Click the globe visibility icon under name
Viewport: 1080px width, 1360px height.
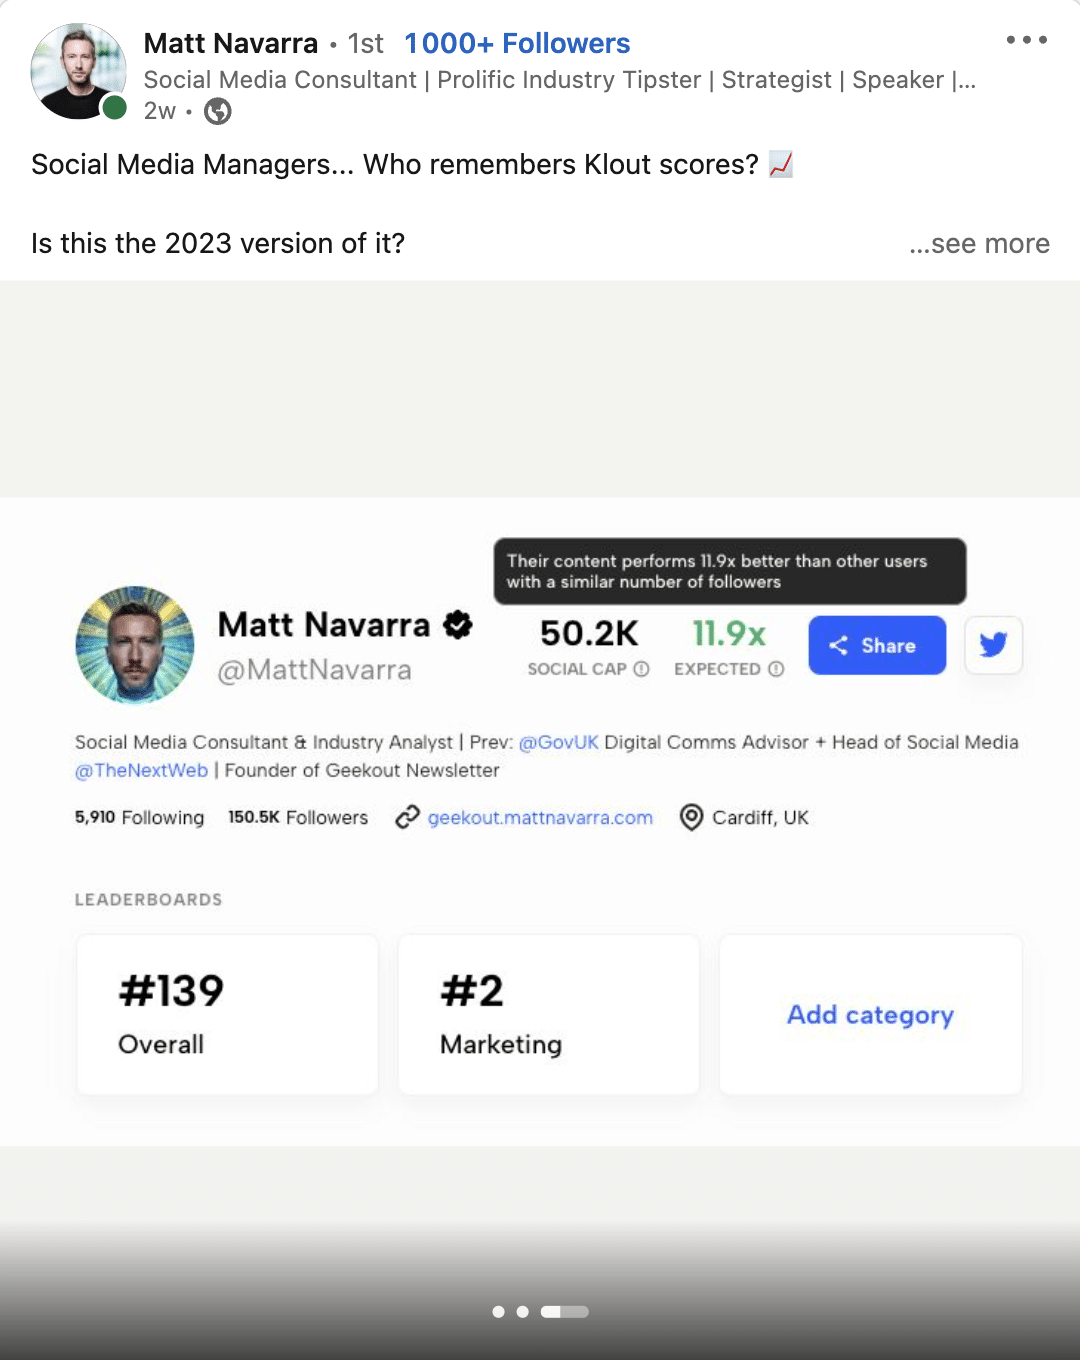pyautogui.click(x=218, y=111)
